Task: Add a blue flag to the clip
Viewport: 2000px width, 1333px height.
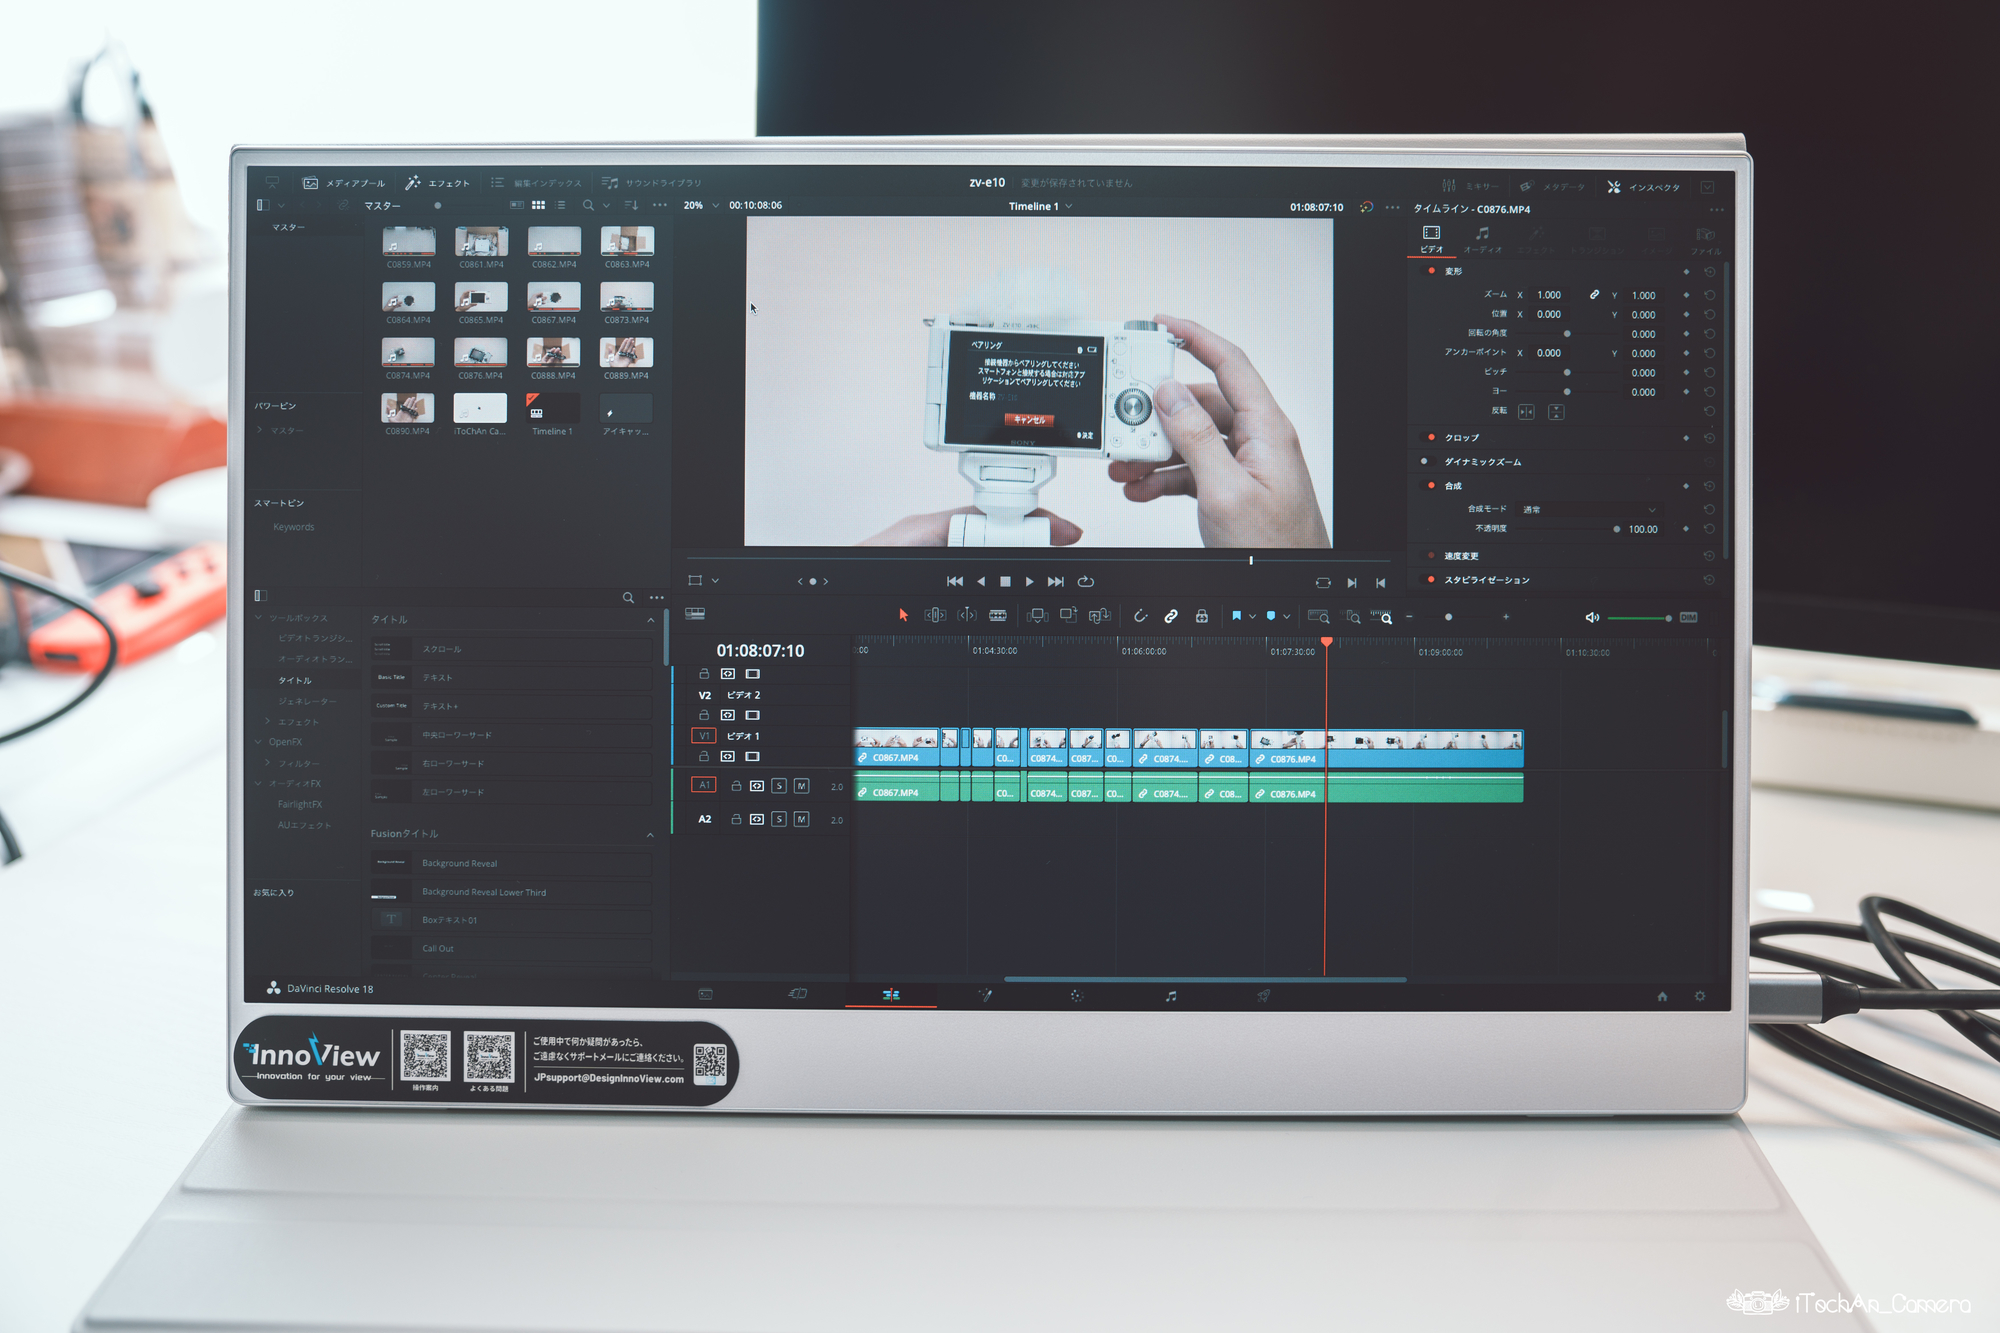Action: (x=1237, y=616)
